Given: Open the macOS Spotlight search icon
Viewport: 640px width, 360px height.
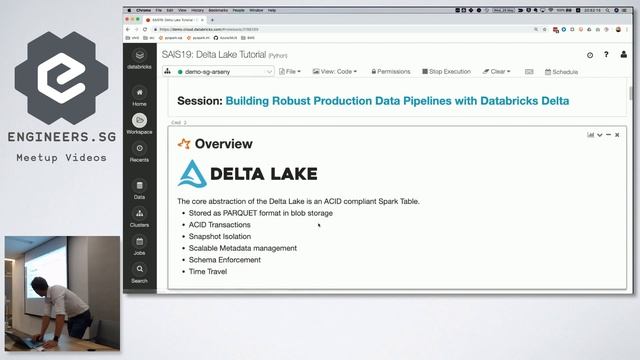Looking at the screenshot, I should pyautogui.click(x=608, y=10).
